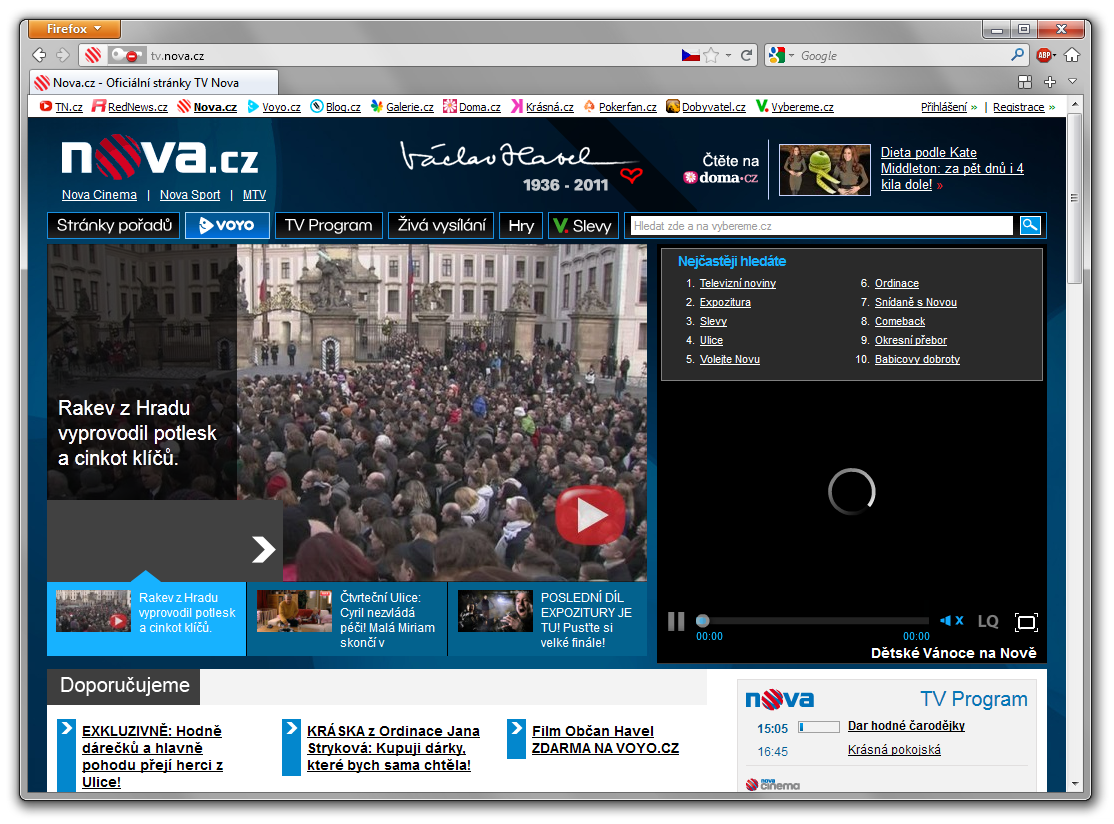Toggle the script blocker icon beside NoScript
The image size is (1114, 824).
pyautogui.click(x=128, y=55)
